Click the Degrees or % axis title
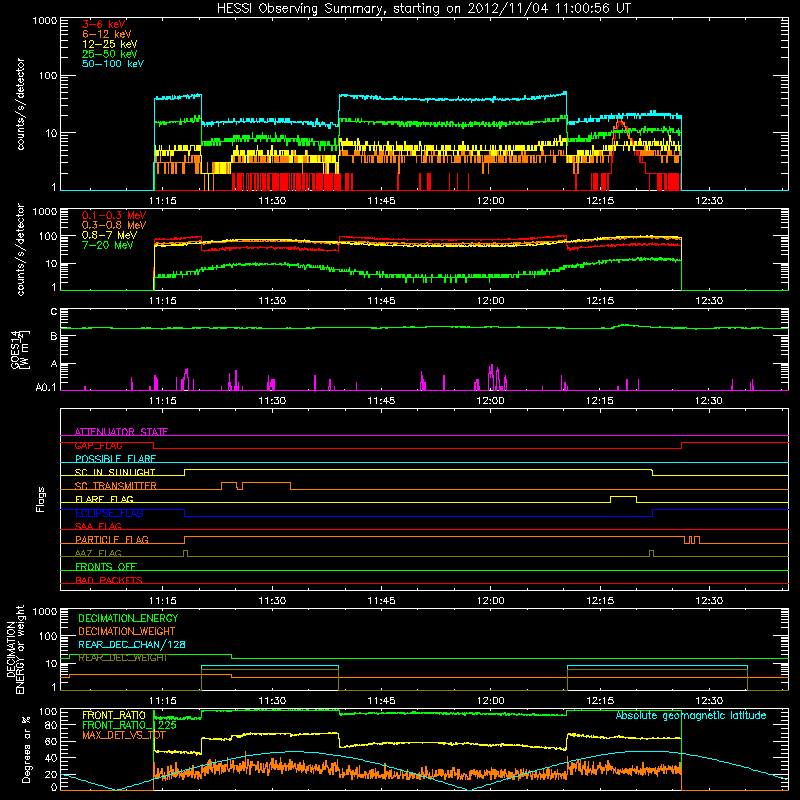This screenshot has width=800, height=800. (x=26, y=750)
